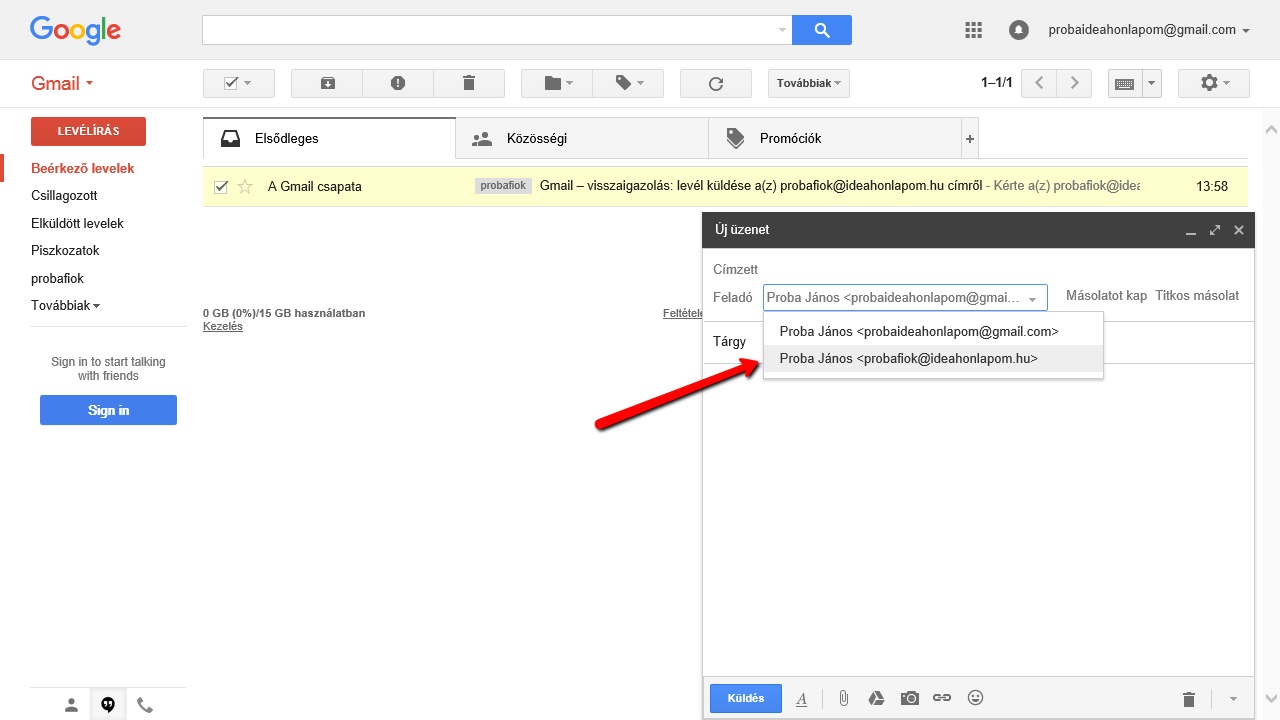Switch to the Promóciók tab
This screenshot has height=720, width=1280.
tap(835, 139)
